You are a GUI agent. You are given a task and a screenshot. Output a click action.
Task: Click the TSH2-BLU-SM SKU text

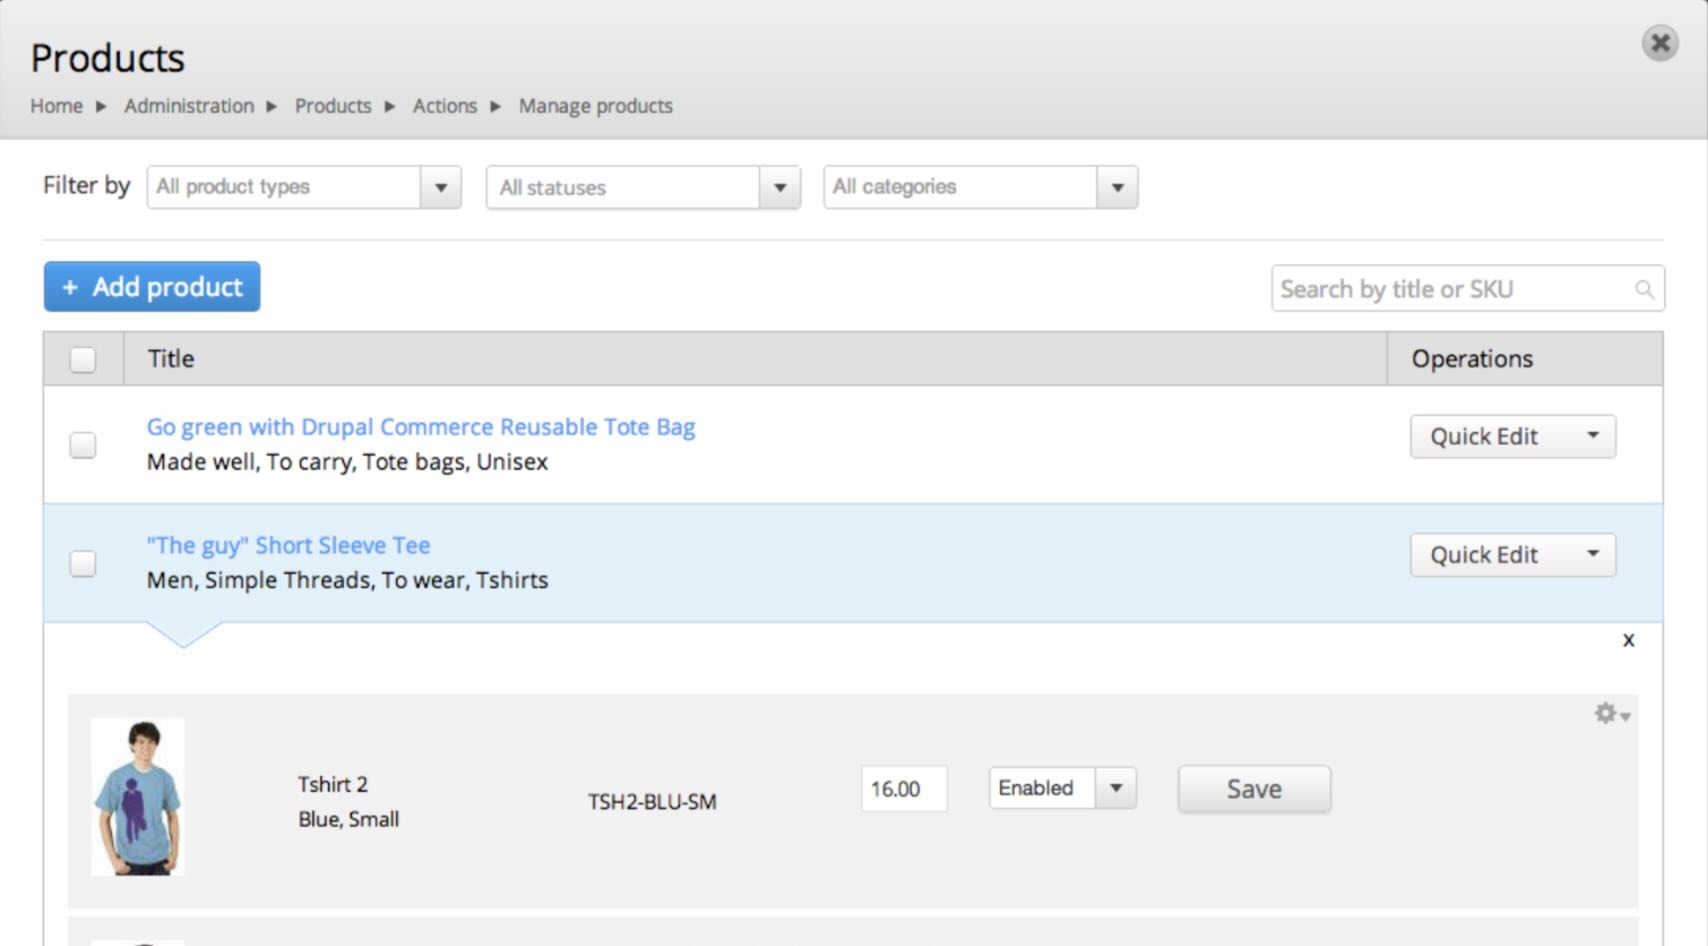pyautogui.click(x=652, y=802)
